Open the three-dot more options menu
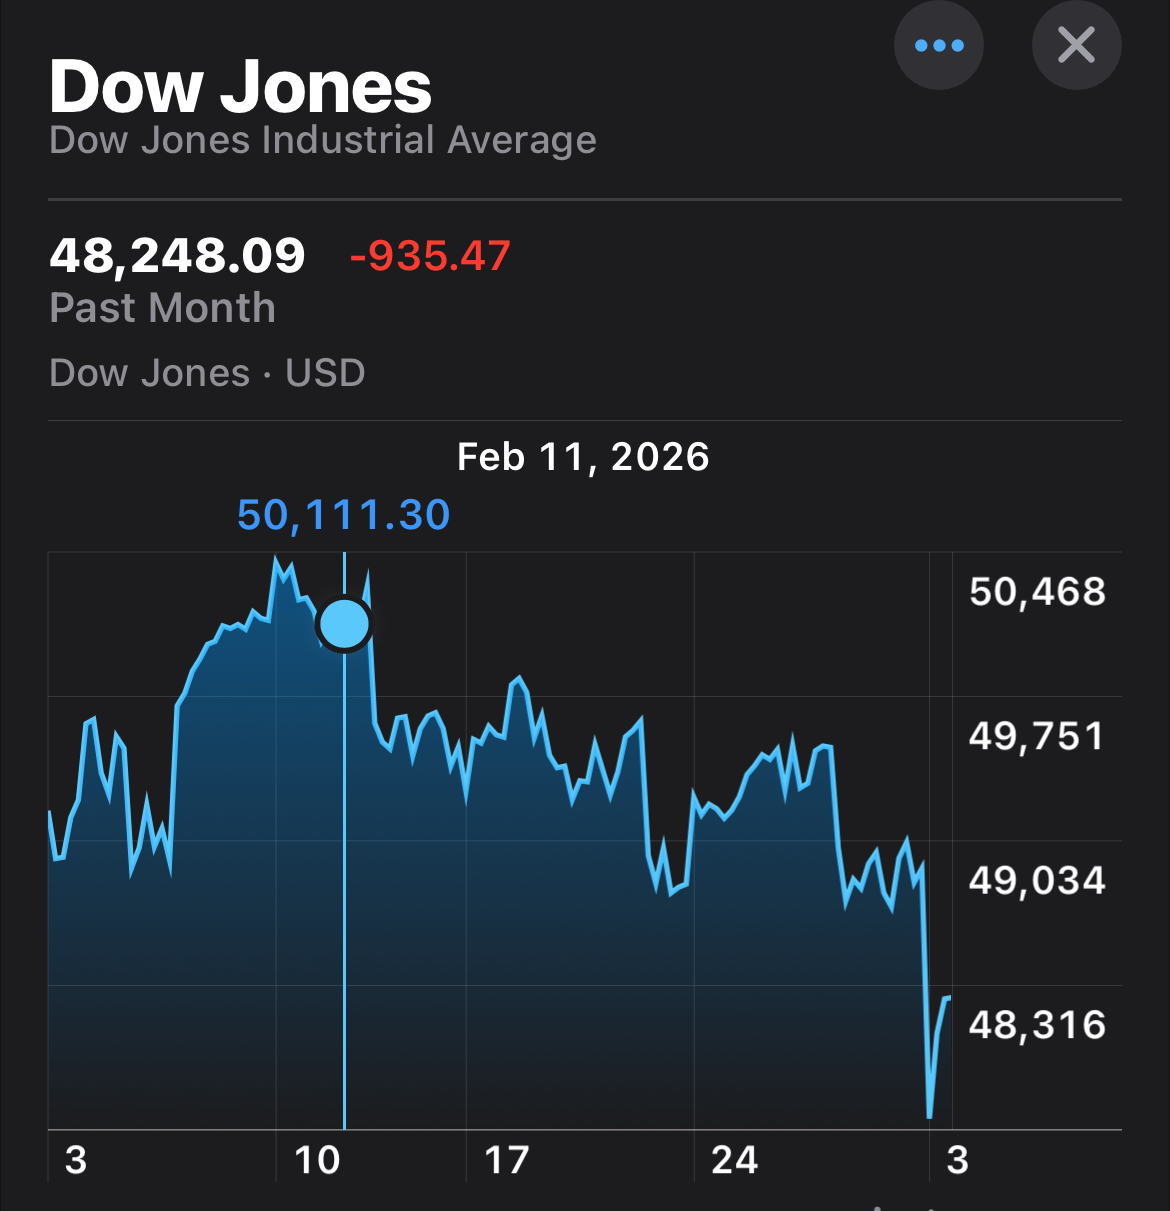Screen dimensions: 1170x1211 point(938,46)
